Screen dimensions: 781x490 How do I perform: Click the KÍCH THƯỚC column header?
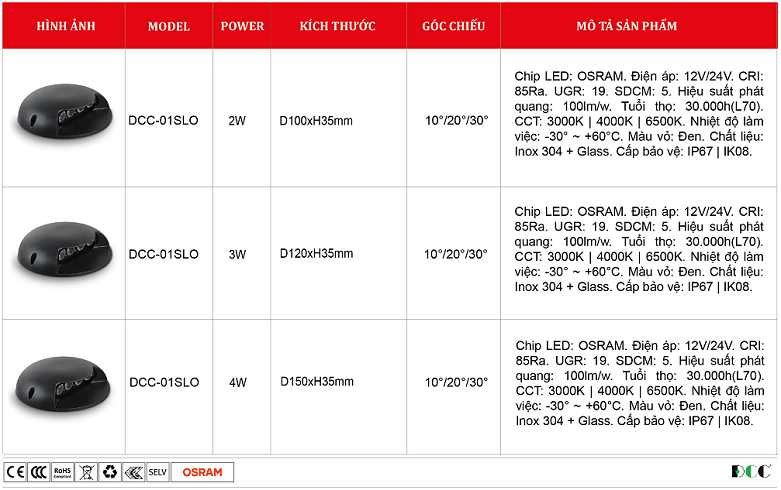(x=337, y=26)
